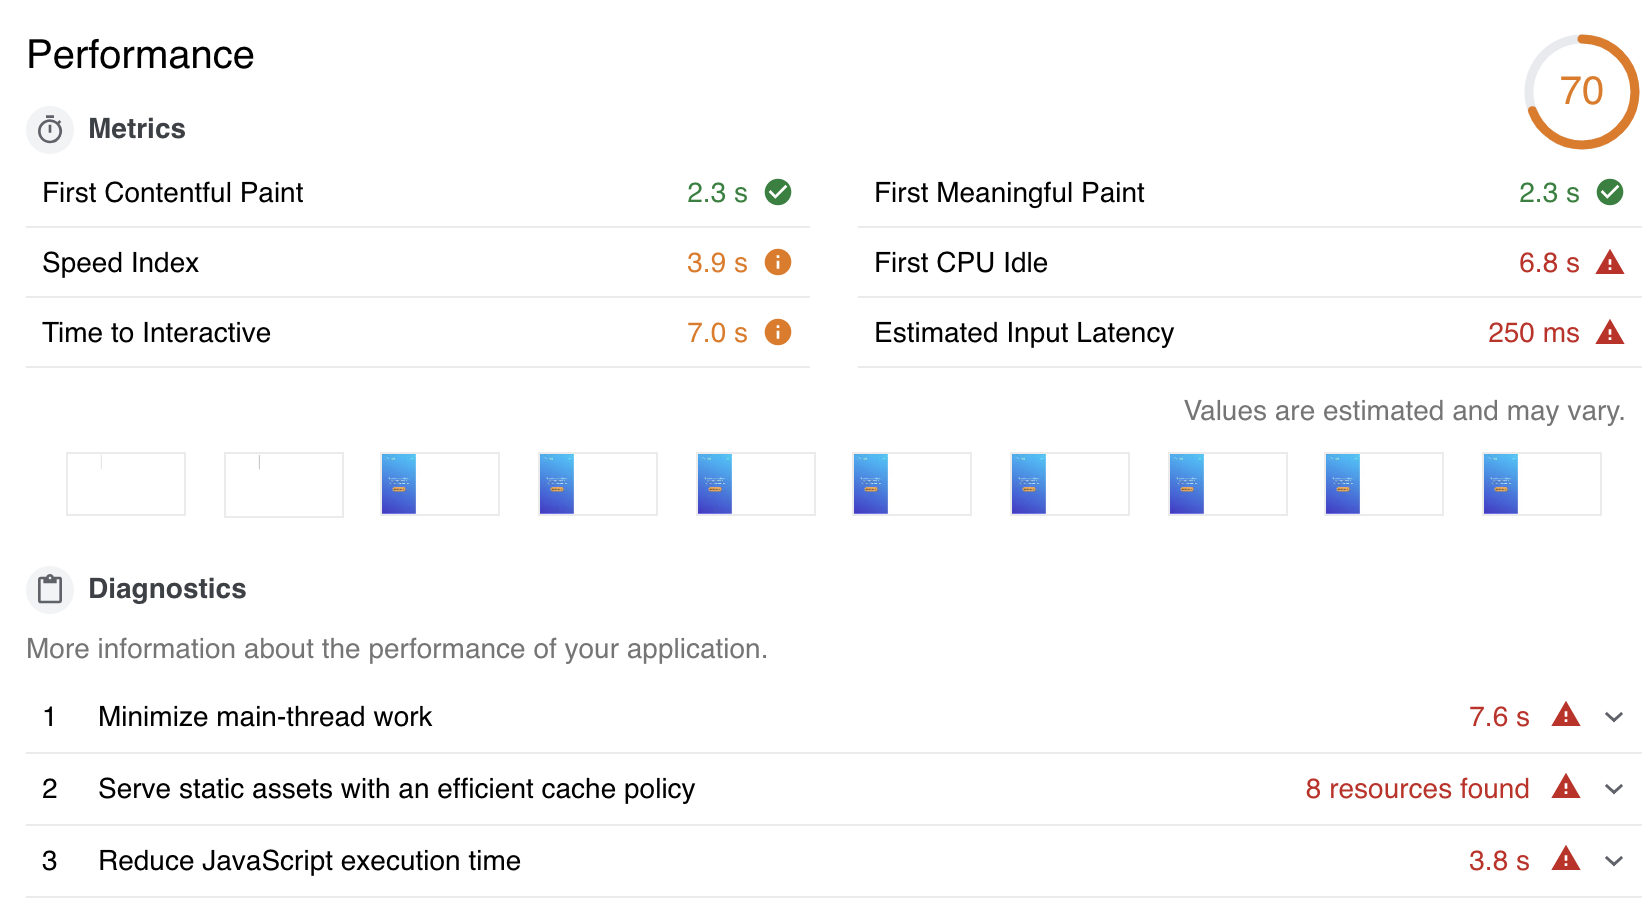Expand Reduce JavaScript execution time chevron
The height and width of the screenshot is (898, 1652).
point(1614,861)
